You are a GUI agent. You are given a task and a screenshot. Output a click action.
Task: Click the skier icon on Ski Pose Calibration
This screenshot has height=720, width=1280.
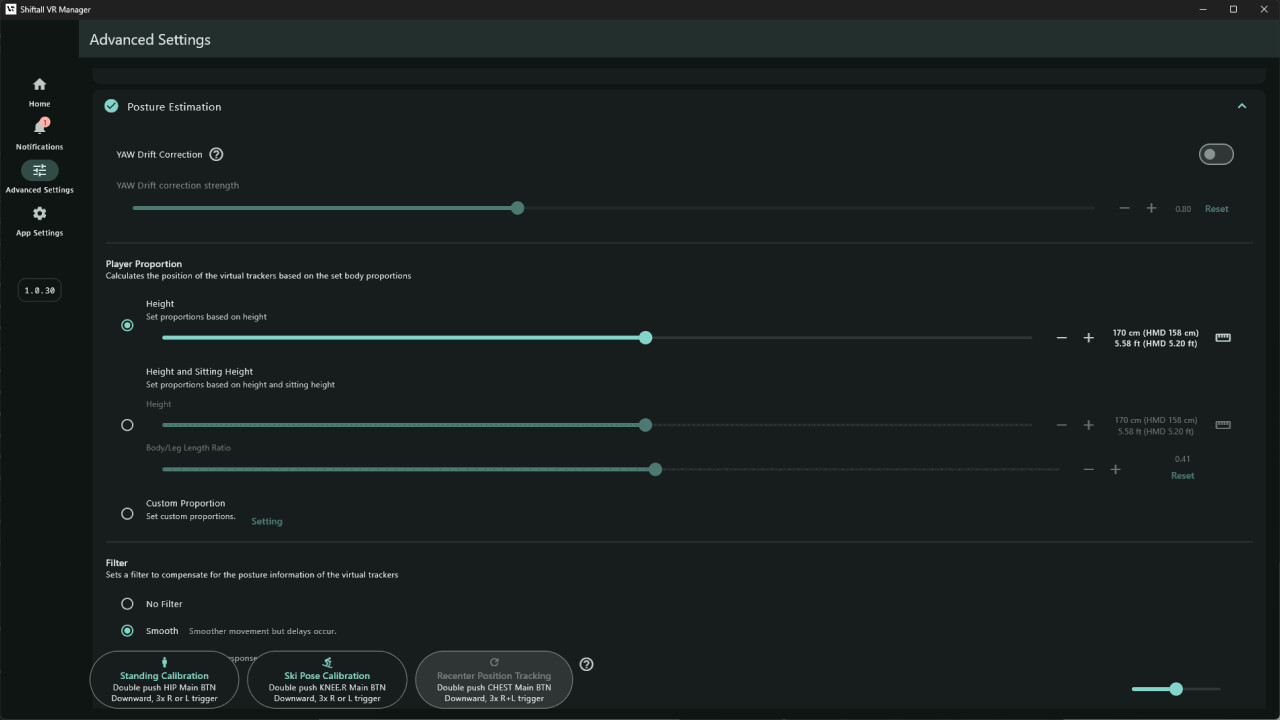coord(327,661)
